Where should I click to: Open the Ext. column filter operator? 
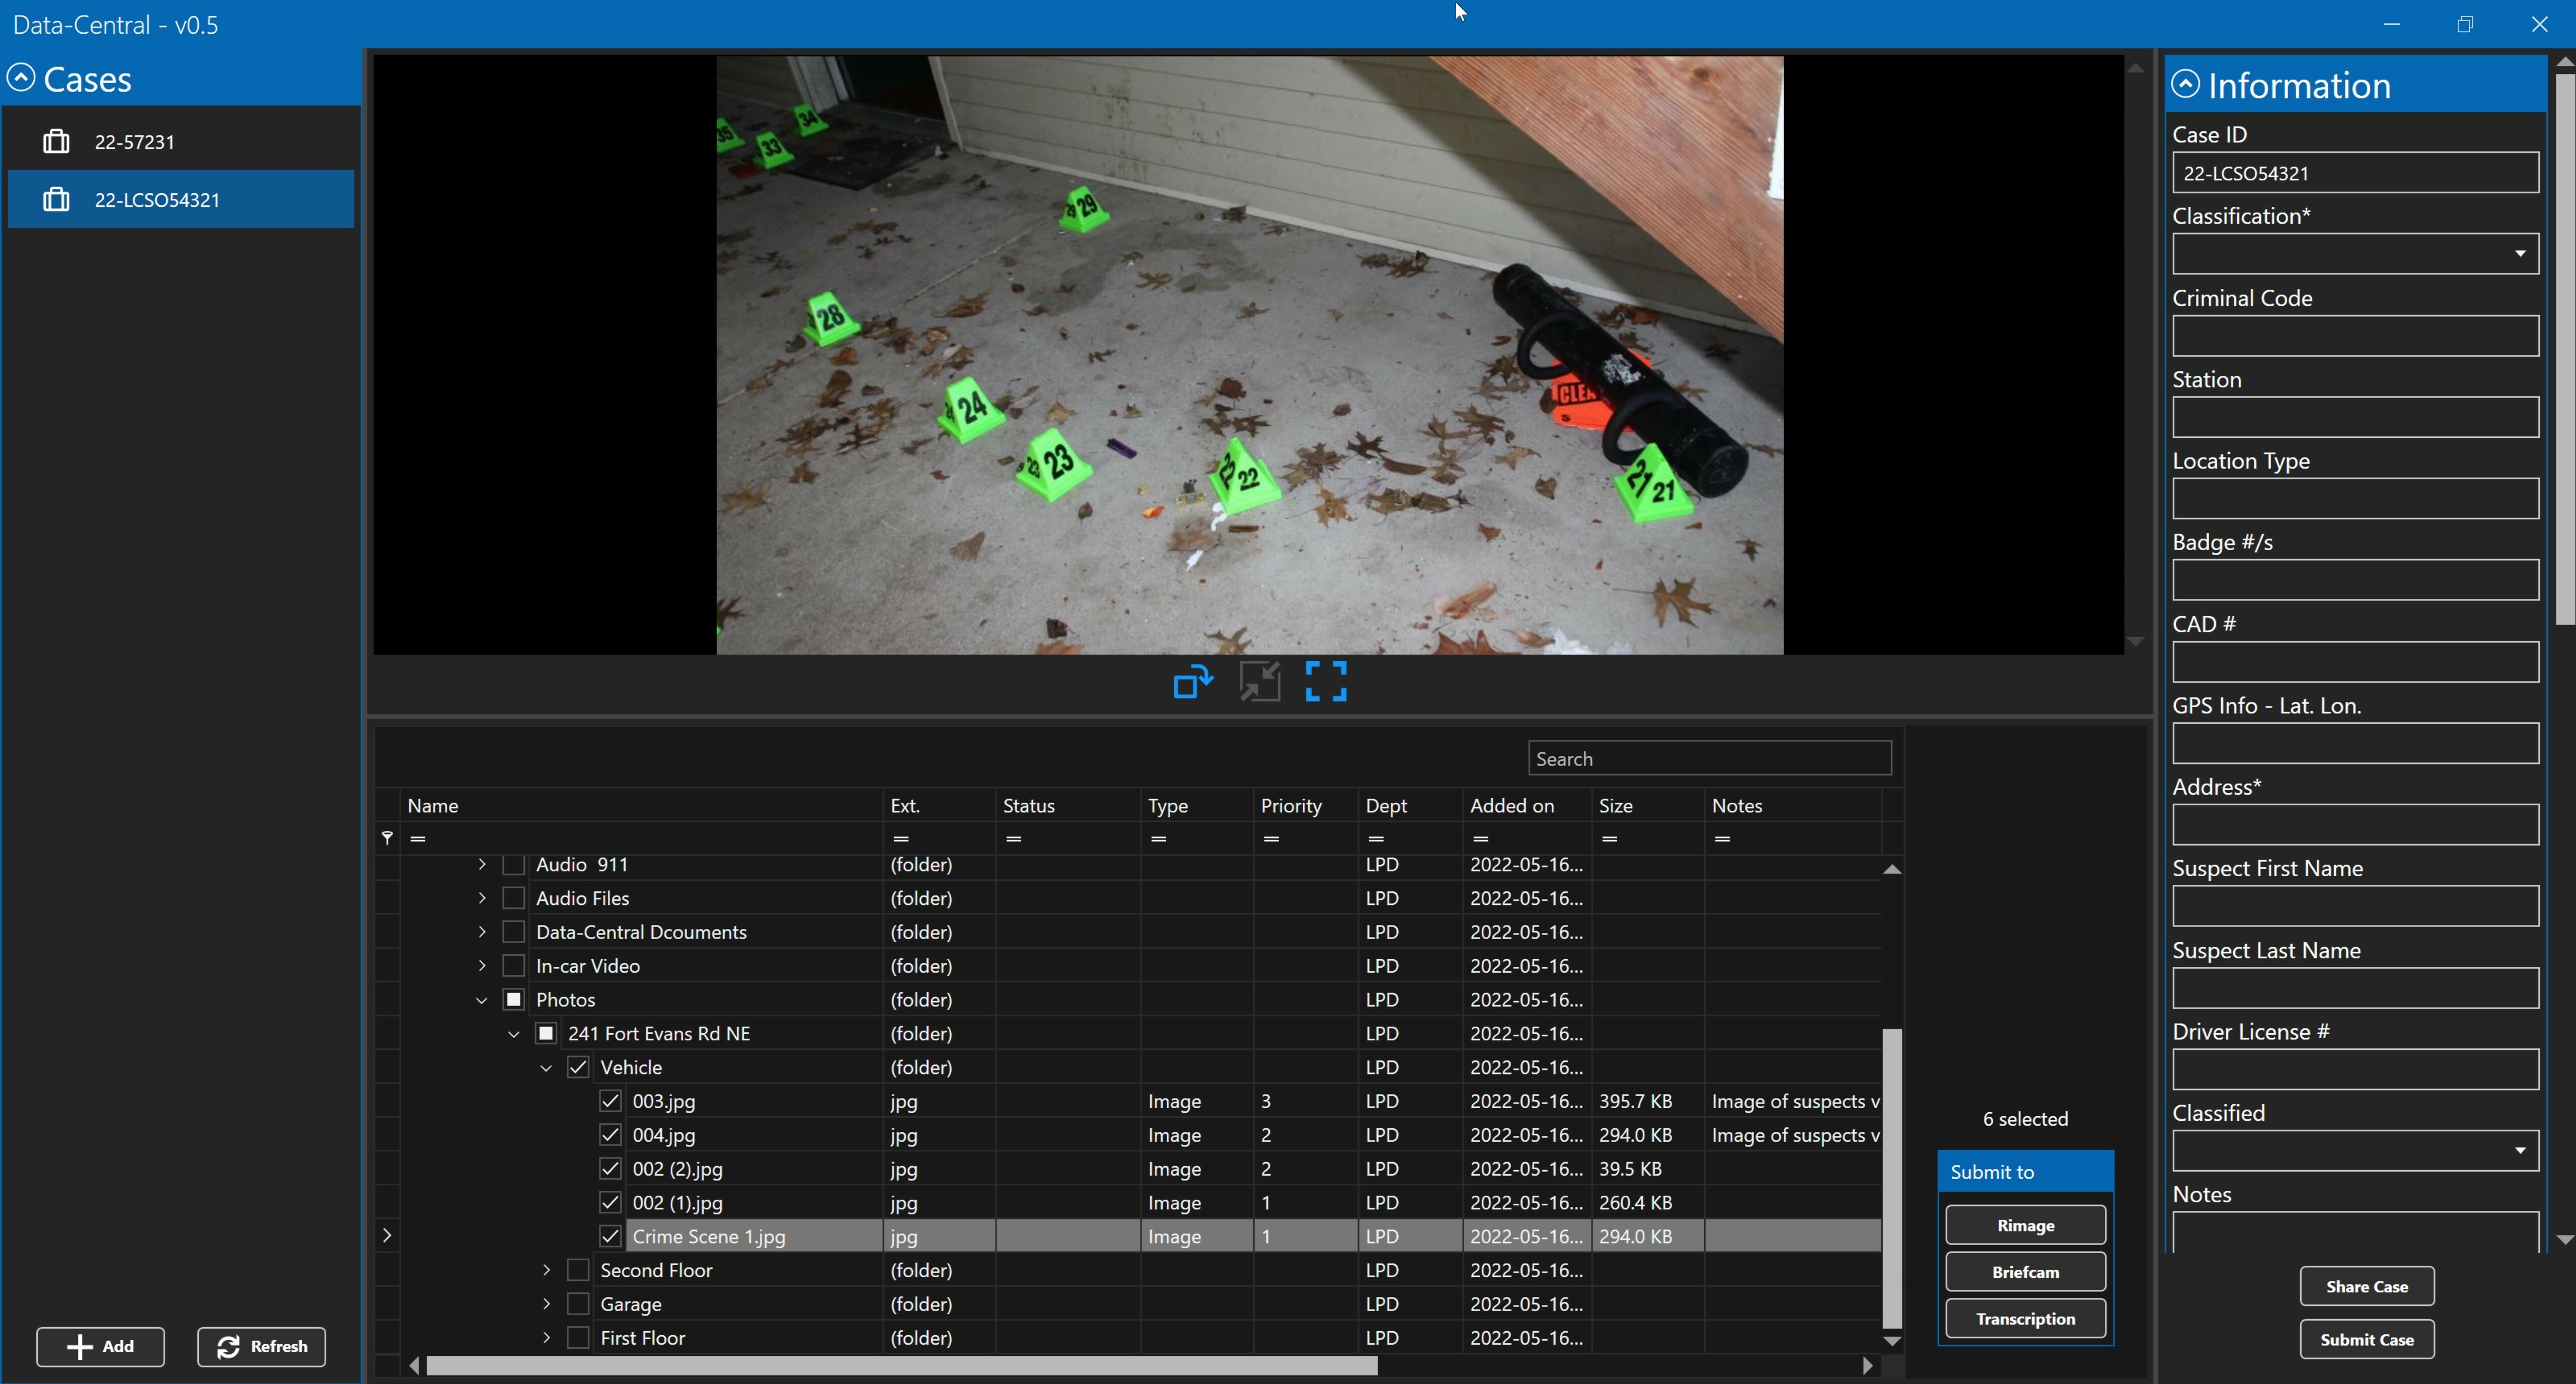point(901,838)
